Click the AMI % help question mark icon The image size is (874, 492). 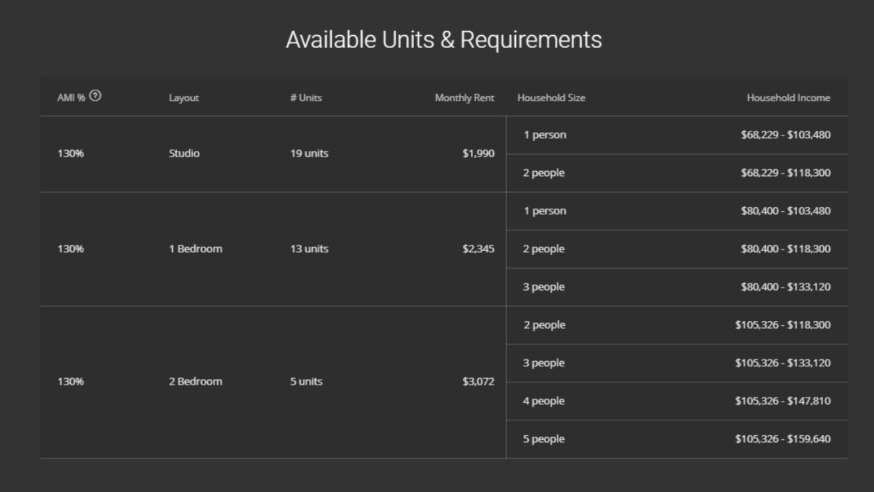[95, 97]
